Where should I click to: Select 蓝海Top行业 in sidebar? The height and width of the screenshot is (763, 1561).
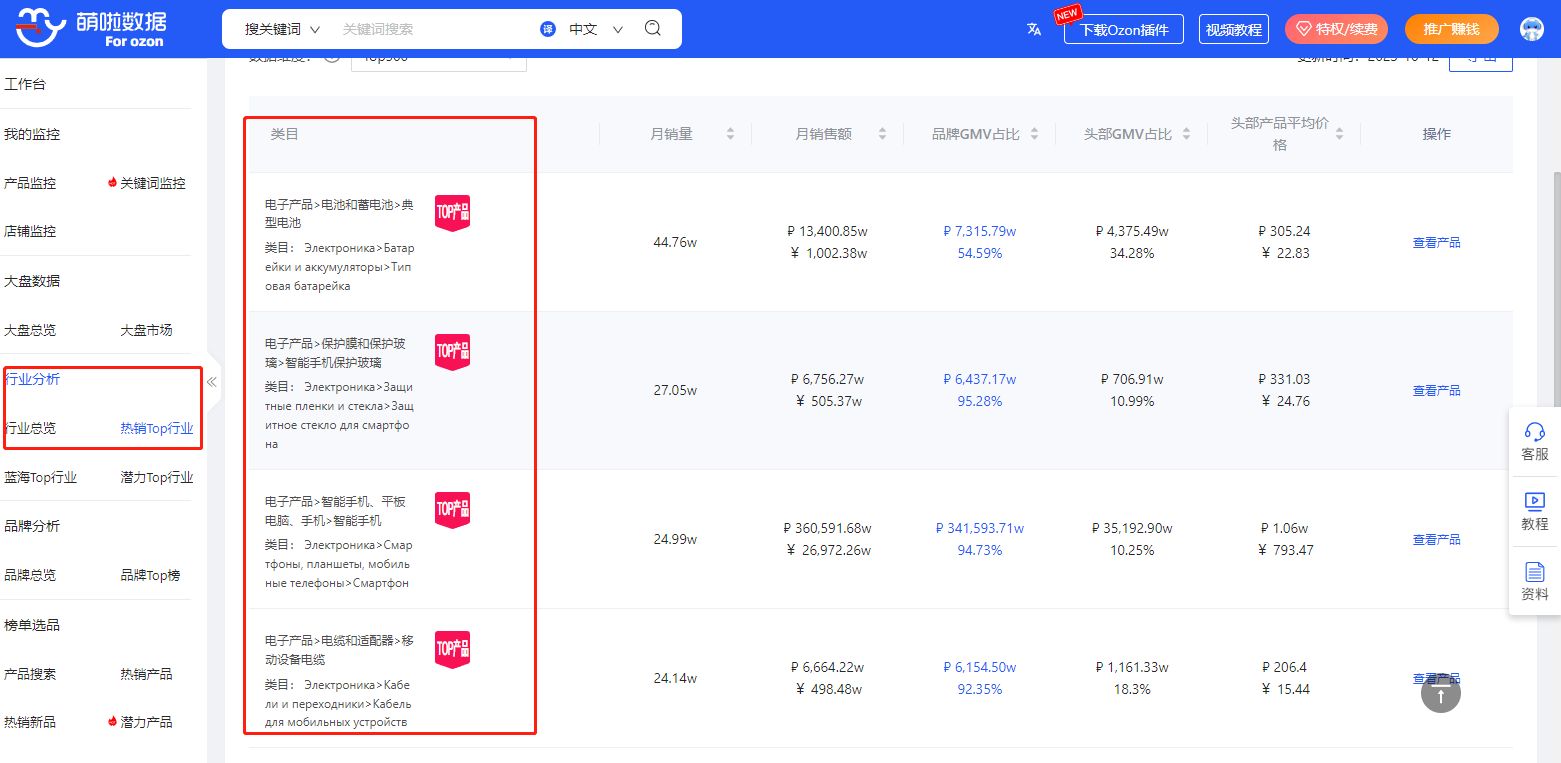pyautogui.click(x=40, y=477)
